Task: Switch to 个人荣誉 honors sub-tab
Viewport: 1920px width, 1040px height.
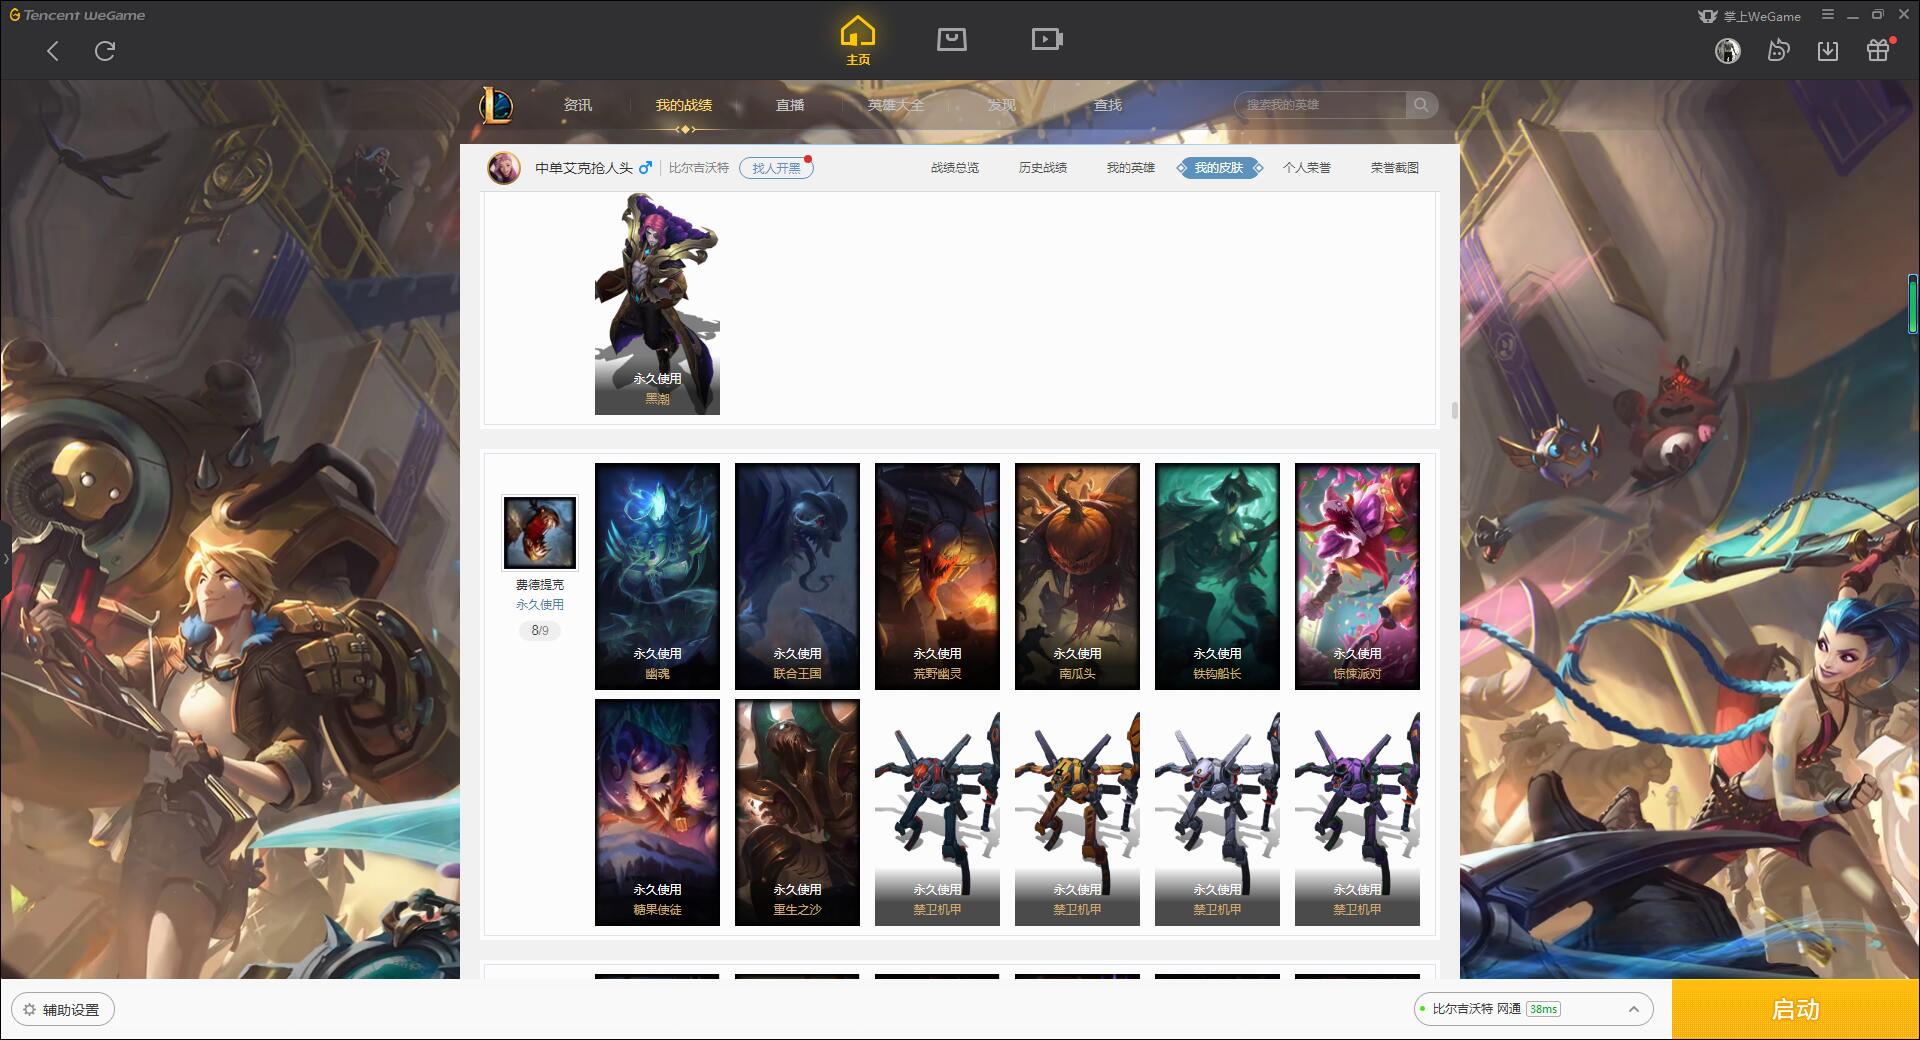Action: tap(1307, 168)
